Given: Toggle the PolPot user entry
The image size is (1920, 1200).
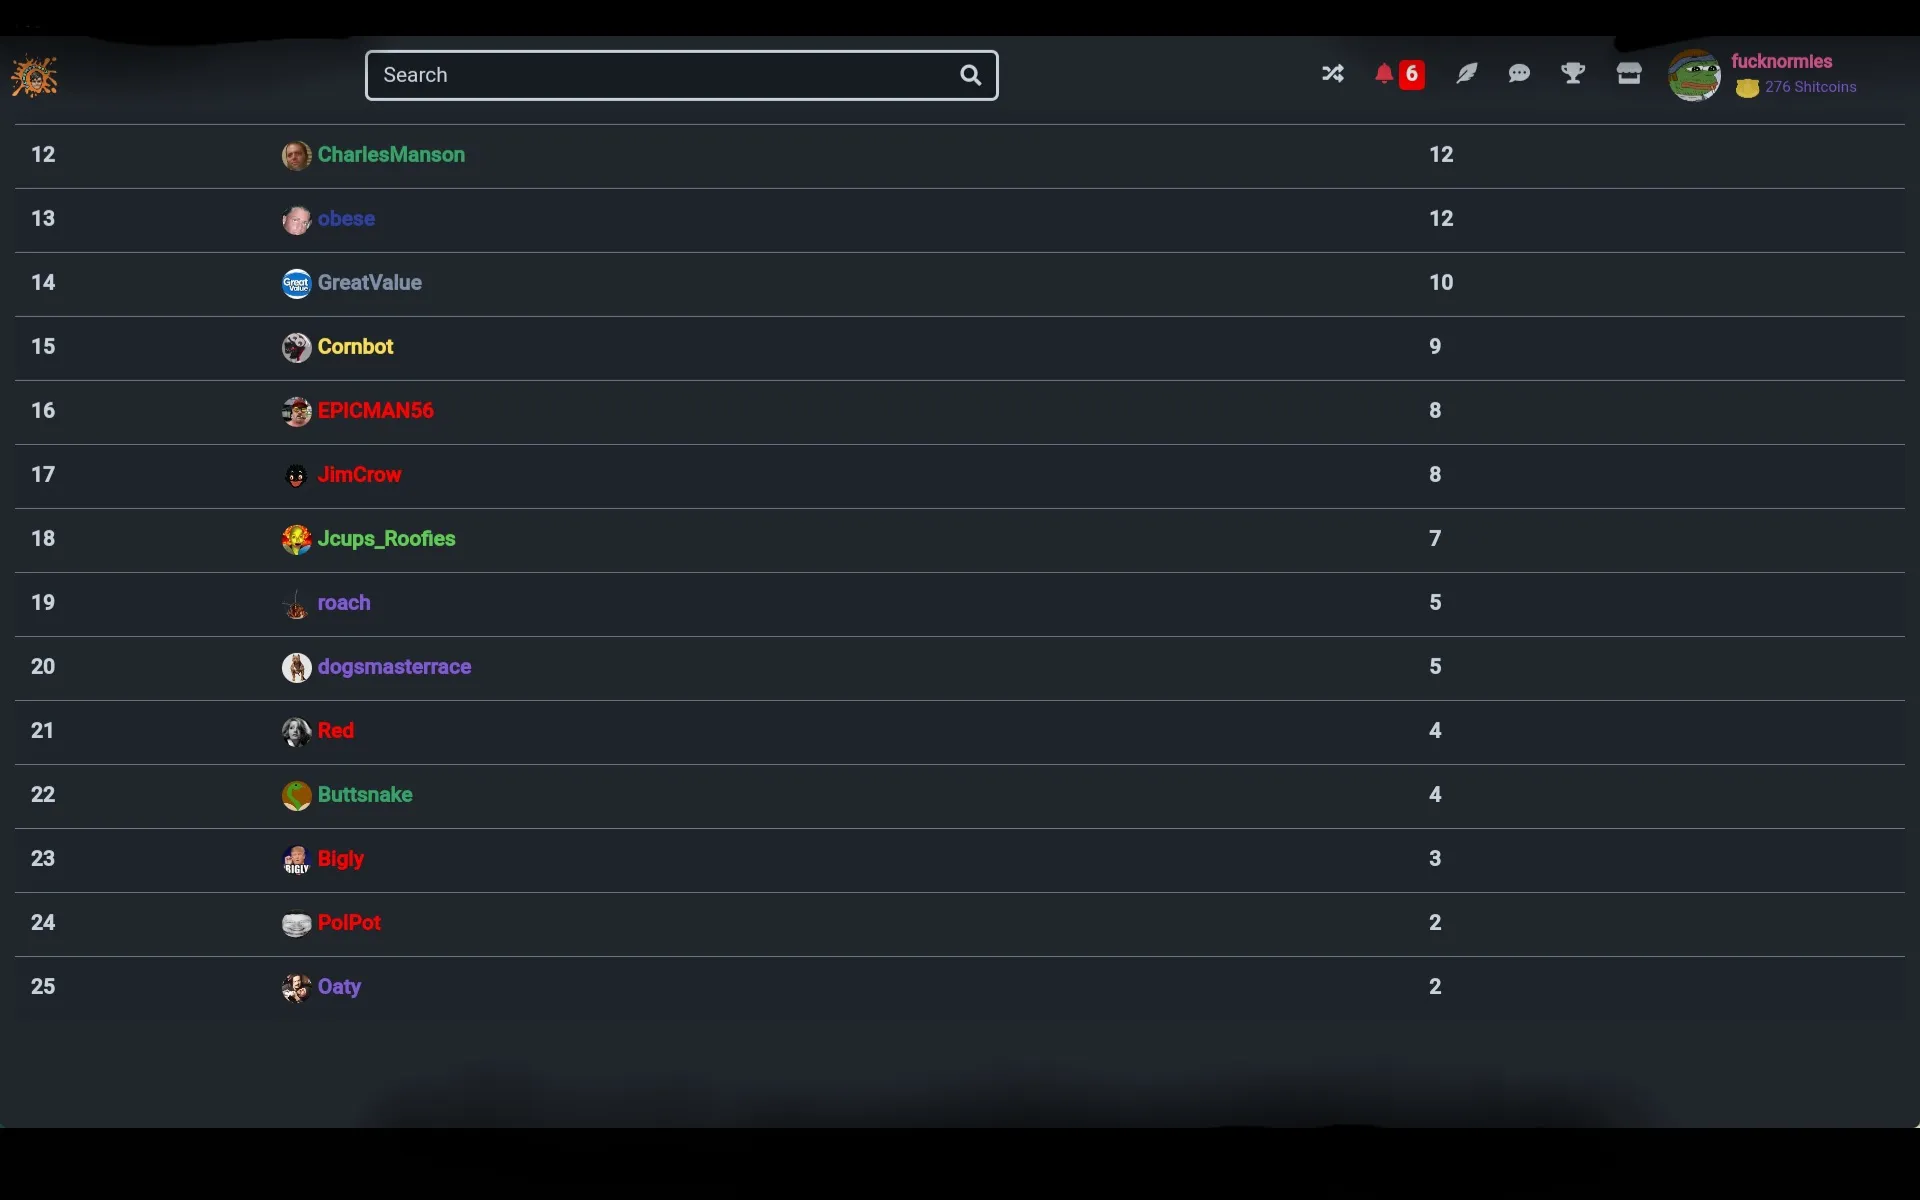Looking at the screenshot, I should point(348,922).
